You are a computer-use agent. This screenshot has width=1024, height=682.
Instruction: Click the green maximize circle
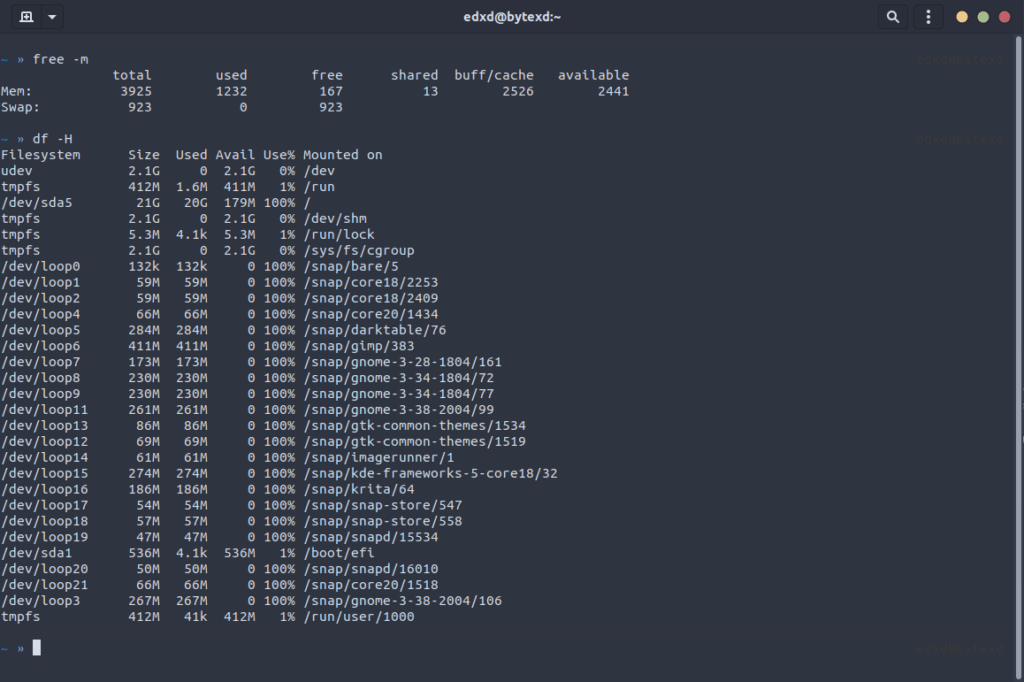coord(983,17)
